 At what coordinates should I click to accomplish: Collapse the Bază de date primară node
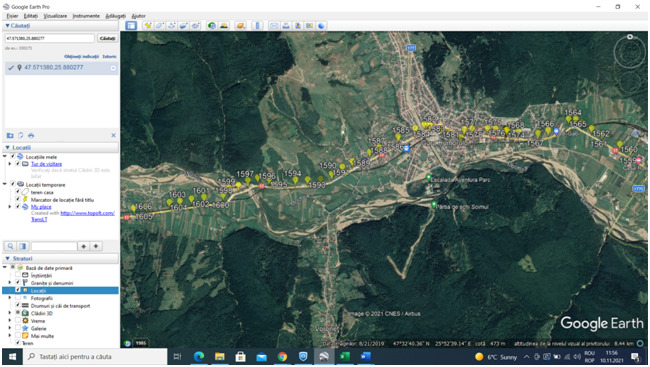5,267
